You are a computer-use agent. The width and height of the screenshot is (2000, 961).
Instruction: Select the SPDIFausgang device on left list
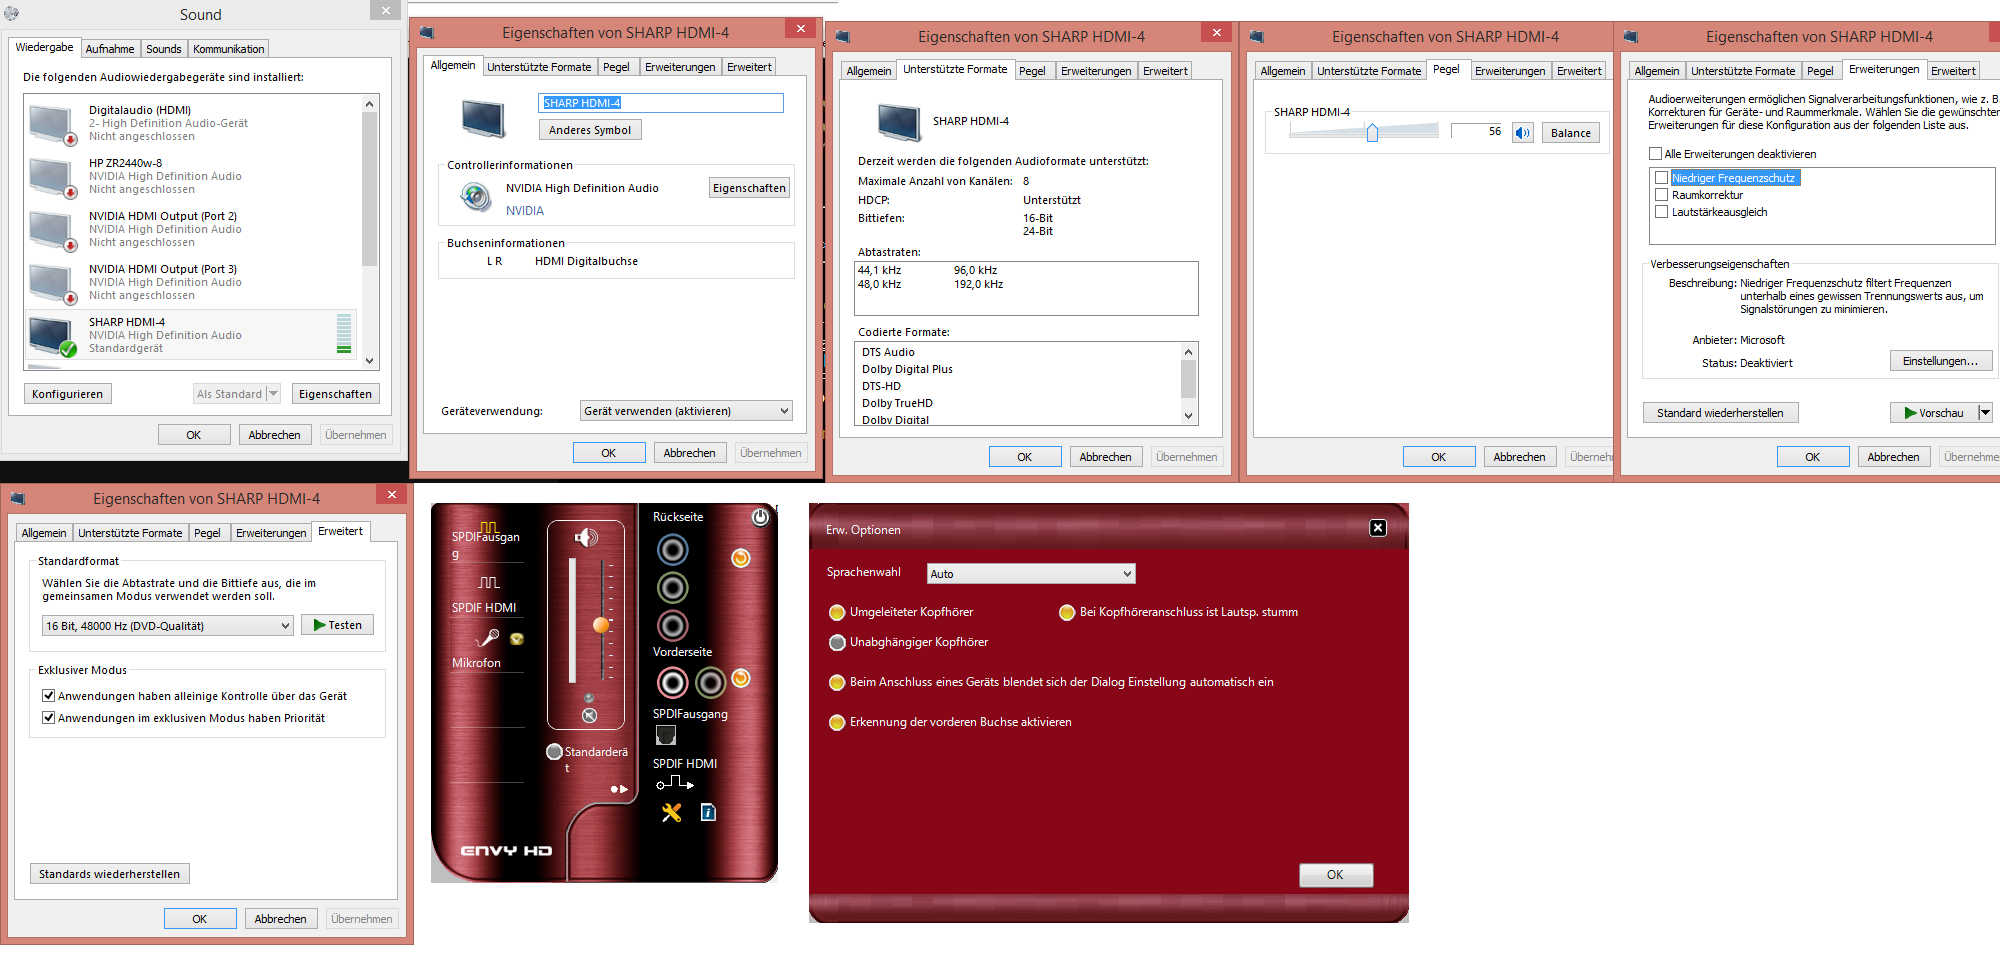pyautogui.click(x=486, y=539)
